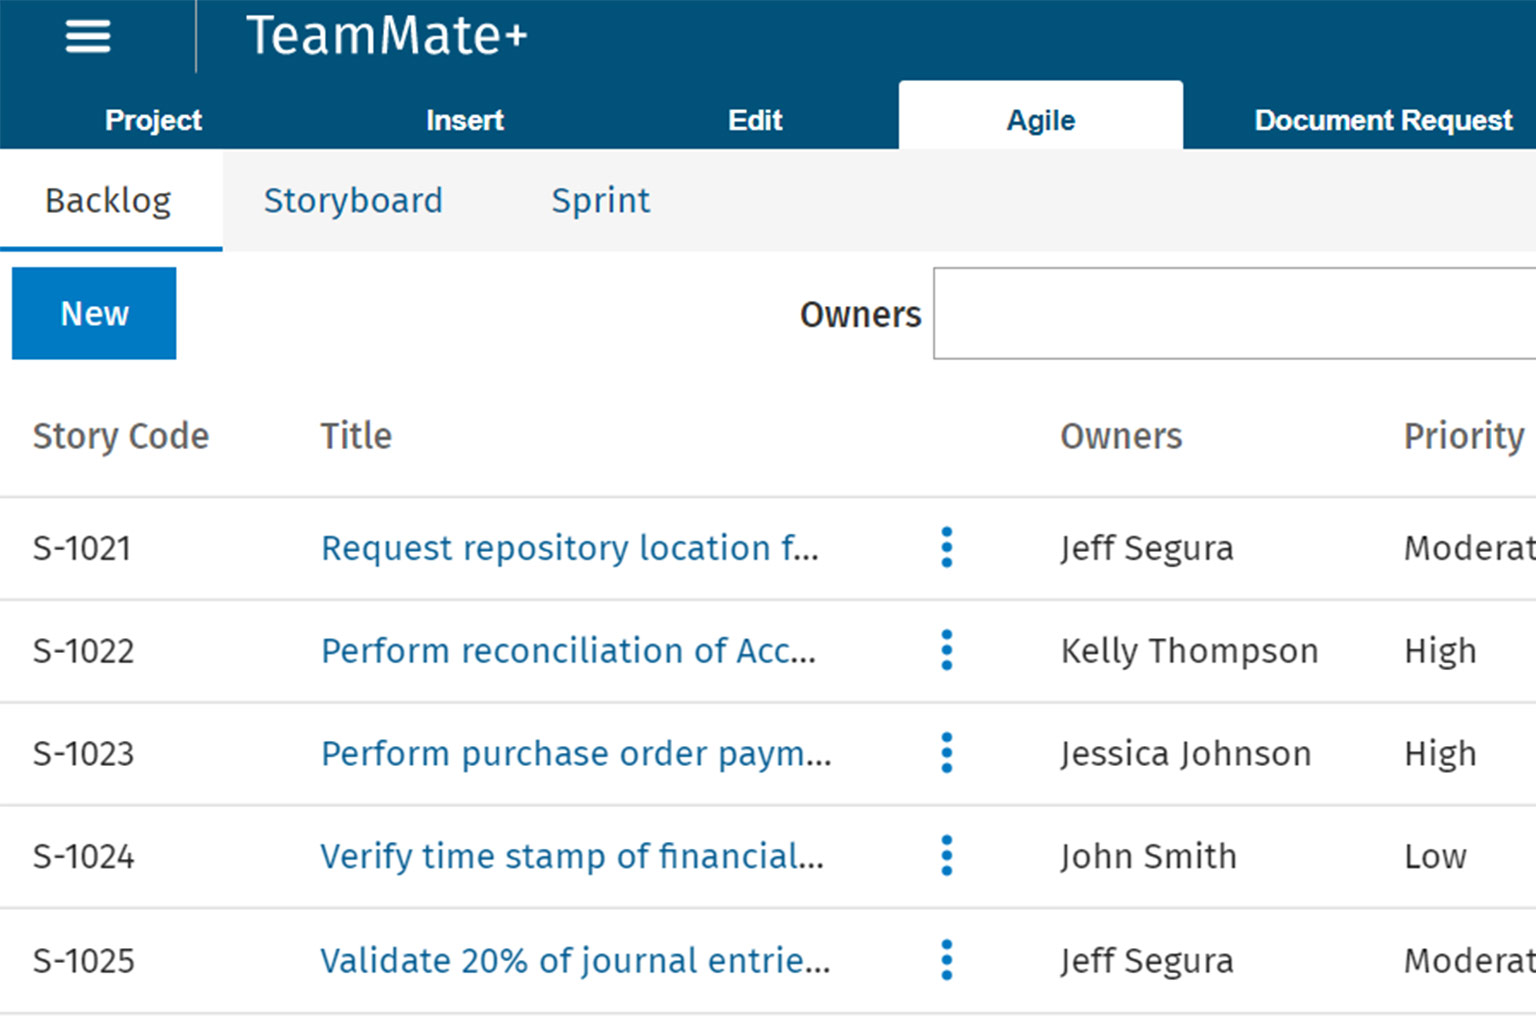Open the three-dot menu for story S-1024

click(946, 856)
